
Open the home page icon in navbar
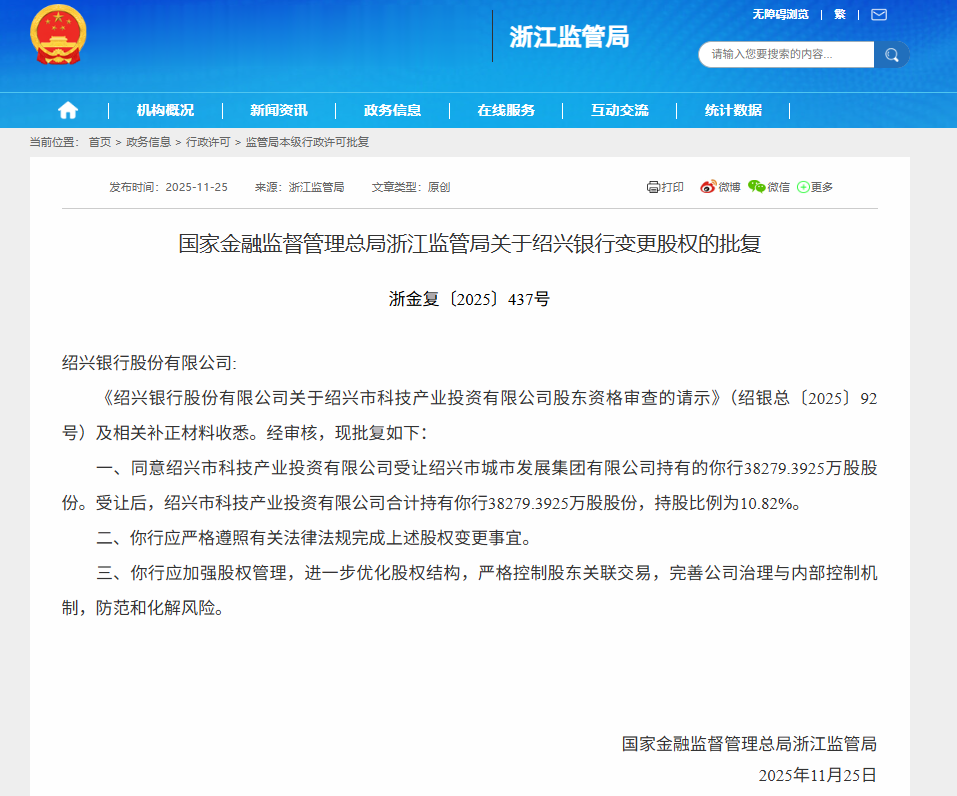point(68,110)
